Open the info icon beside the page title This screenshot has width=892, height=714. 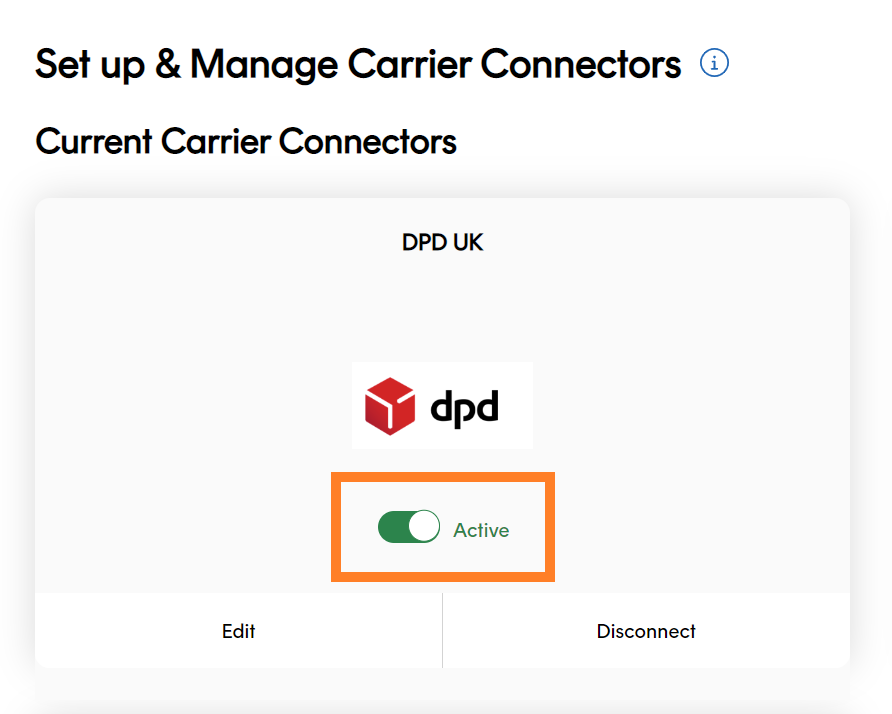coord(714,63)
